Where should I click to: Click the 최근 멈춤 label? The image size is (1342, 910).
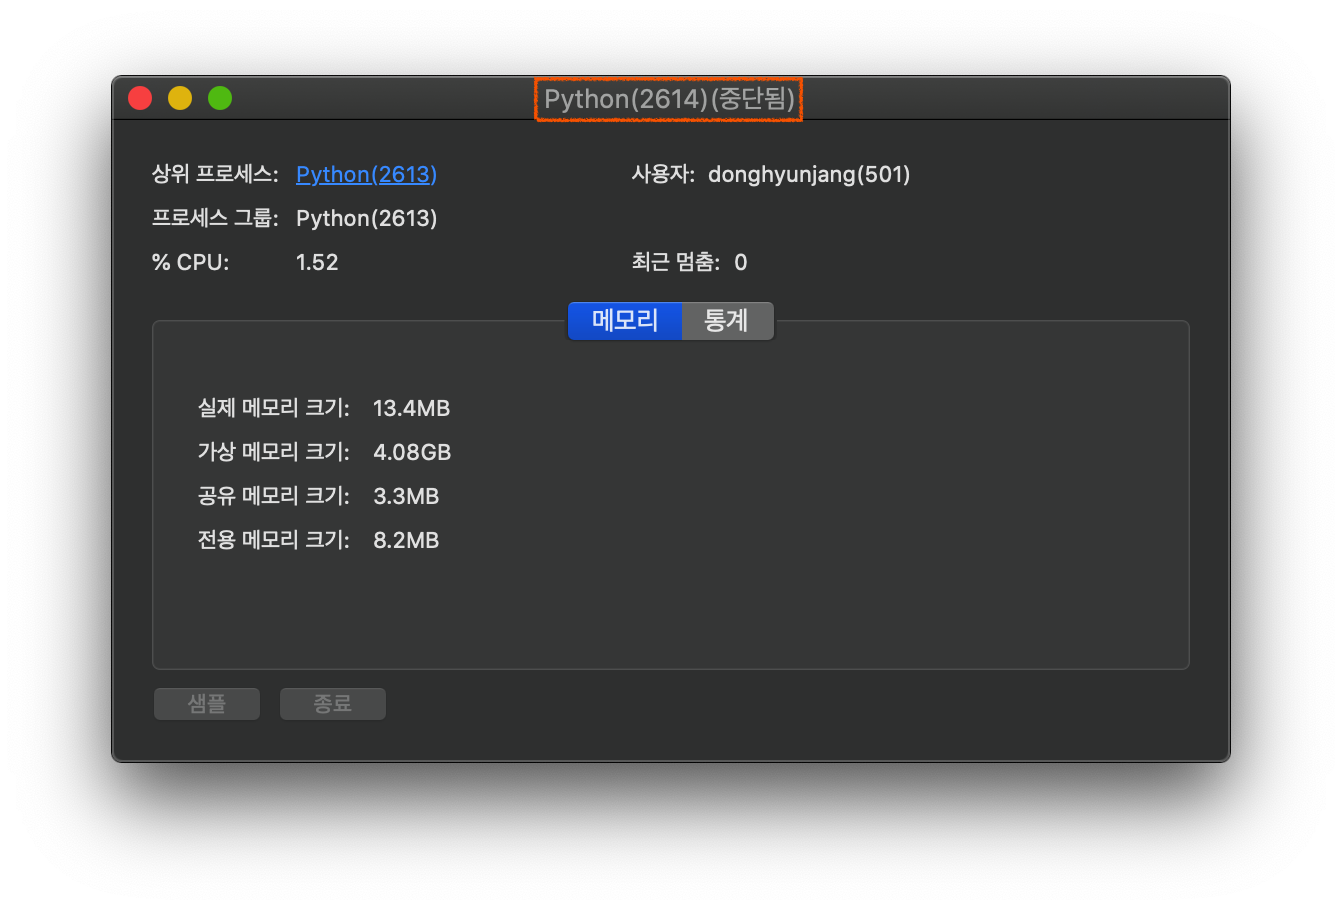pyautogui.click(x=675, y=262)
